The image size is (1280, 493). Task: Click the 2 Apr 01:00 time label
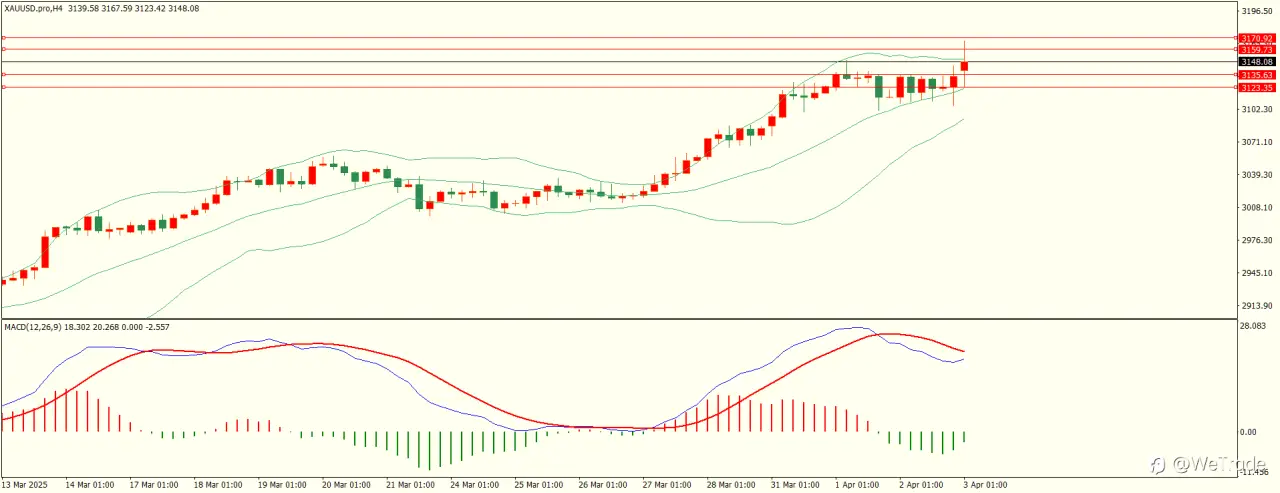point(922,485)
